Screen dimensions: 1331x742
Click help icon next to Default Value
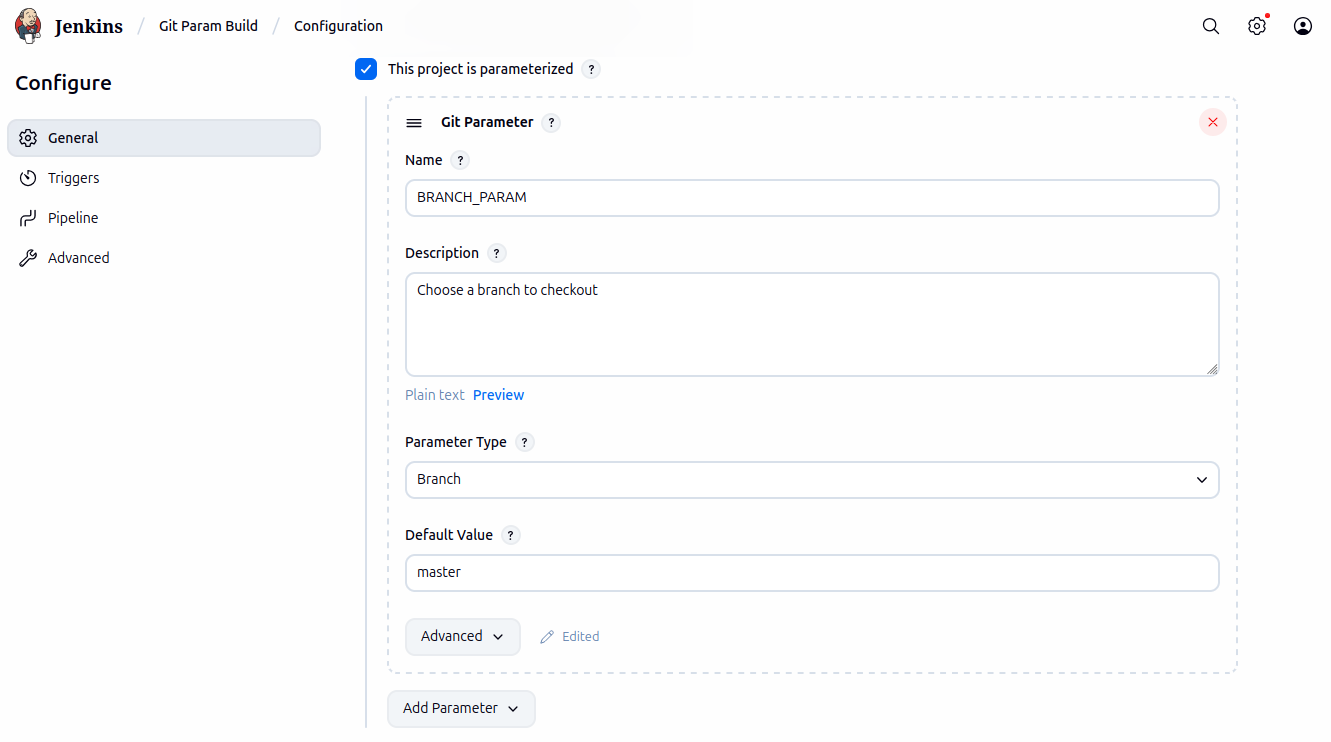click(x=510, y=535)
